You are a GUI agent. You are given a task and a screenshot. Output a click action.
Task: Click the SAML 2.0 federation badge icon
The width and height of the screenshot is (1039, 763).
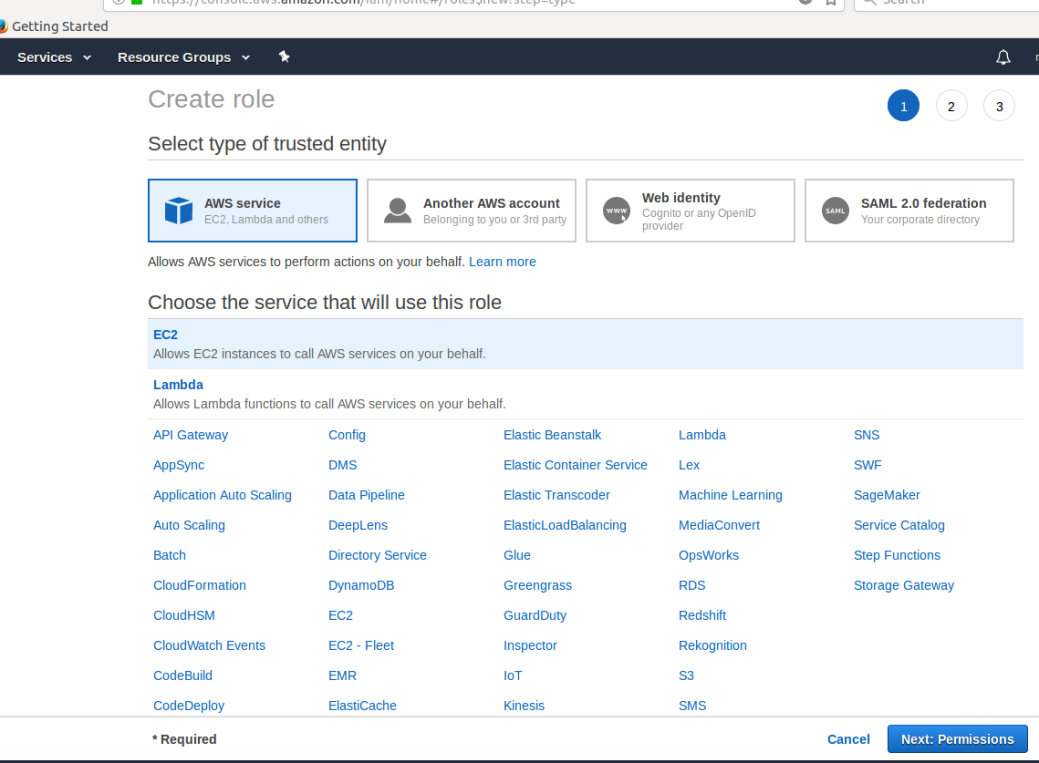835,211
